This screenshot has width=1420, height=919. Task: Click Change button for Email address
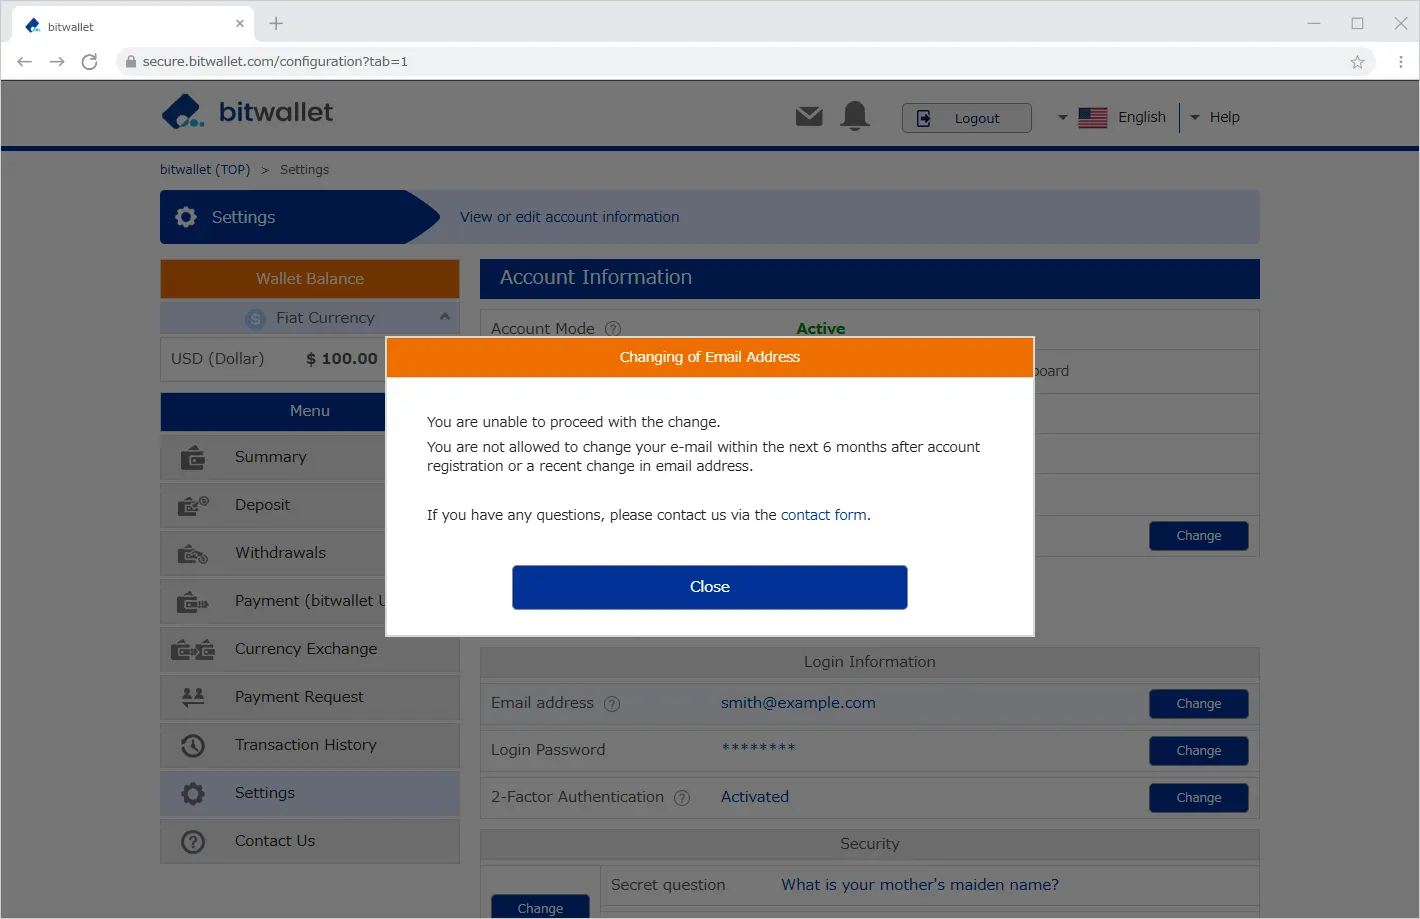tap(1199, 704)
